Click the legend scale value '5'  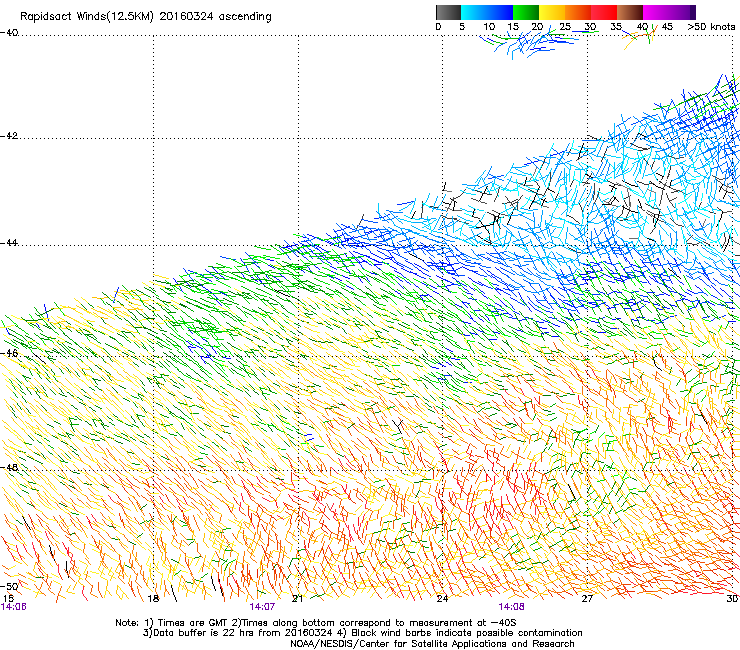pyautogui.click(x=462, y=27)
